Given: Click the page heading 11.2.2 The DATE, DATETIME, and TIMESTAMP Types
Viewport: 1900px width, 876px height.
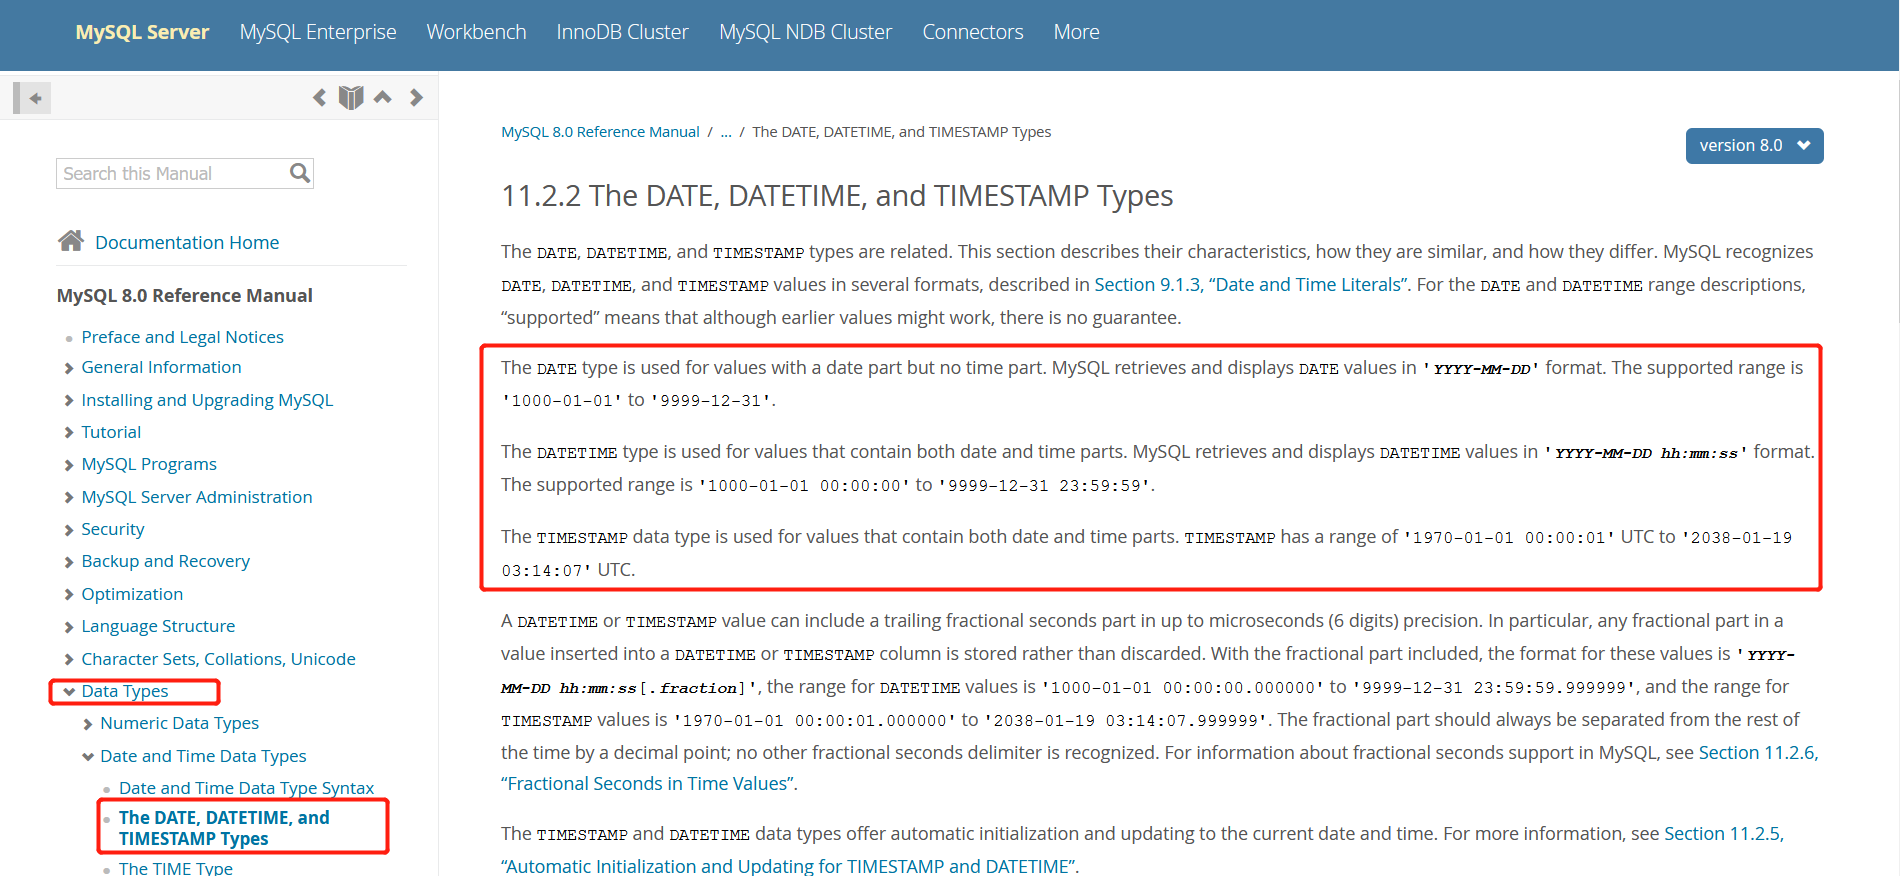Looking at the screenshot, I should coord(837,196).
